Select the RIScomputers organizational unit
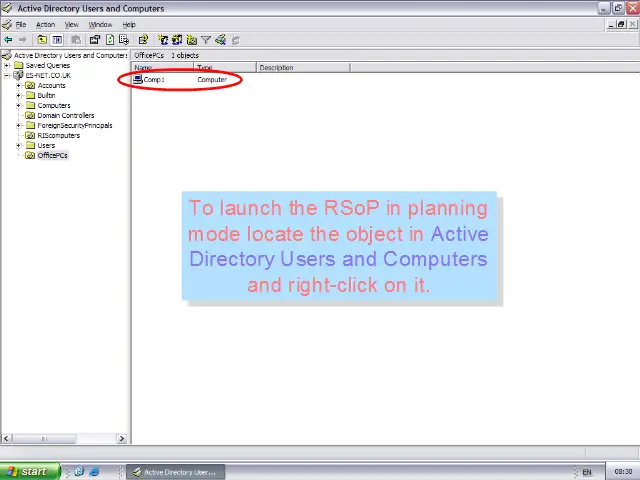640x480 pixels. [x=59, y=136]
